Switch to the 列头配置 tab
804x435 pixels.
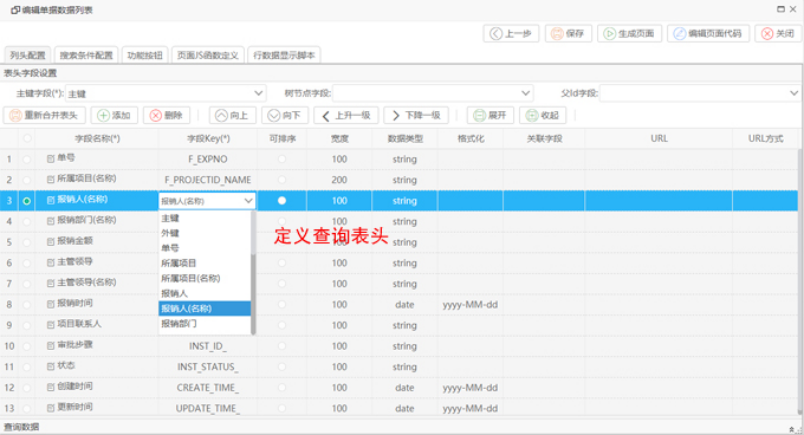(x=28, y=55)
